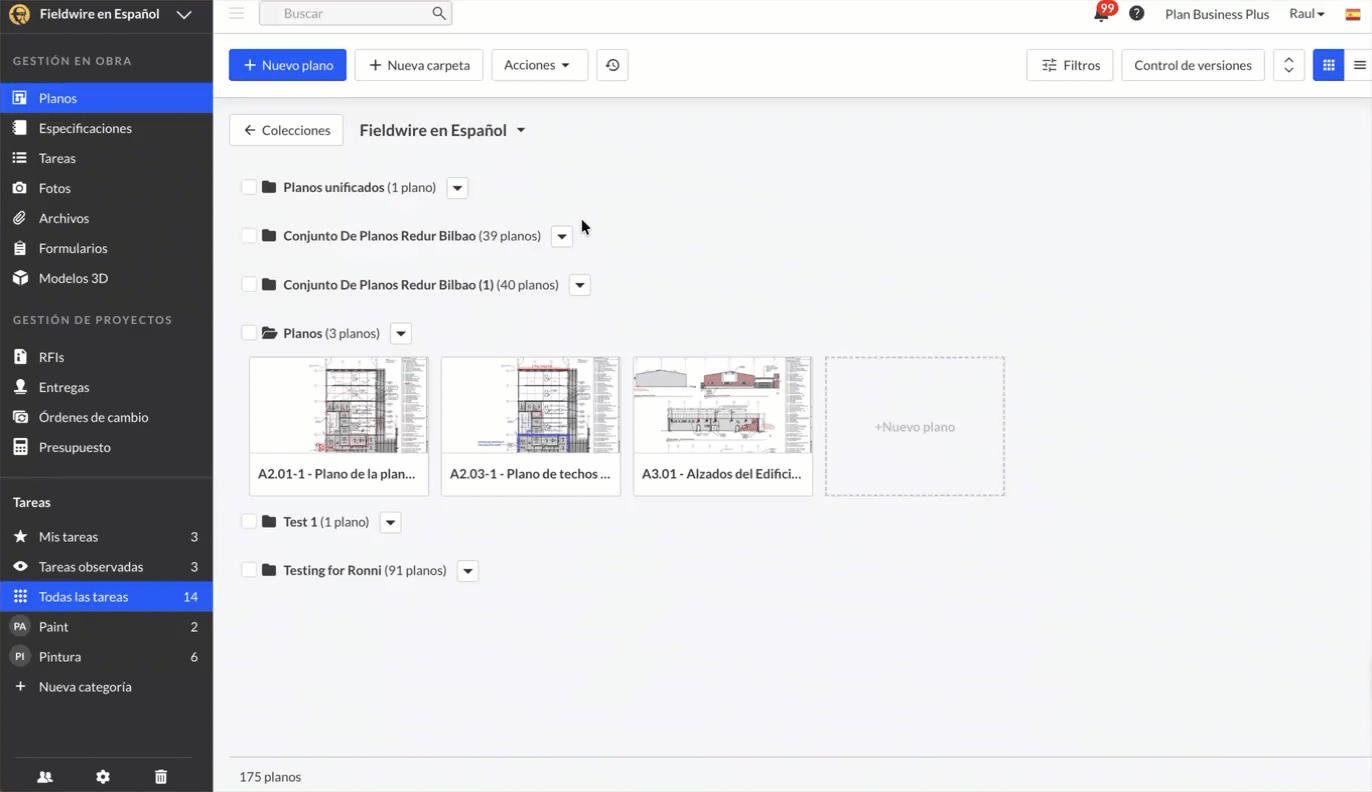Image resolution: width=1372 pixels, height=792 pixels.
Task: Open Planos unificados folder dropdown arrow
Action: (x=457, y=188)
